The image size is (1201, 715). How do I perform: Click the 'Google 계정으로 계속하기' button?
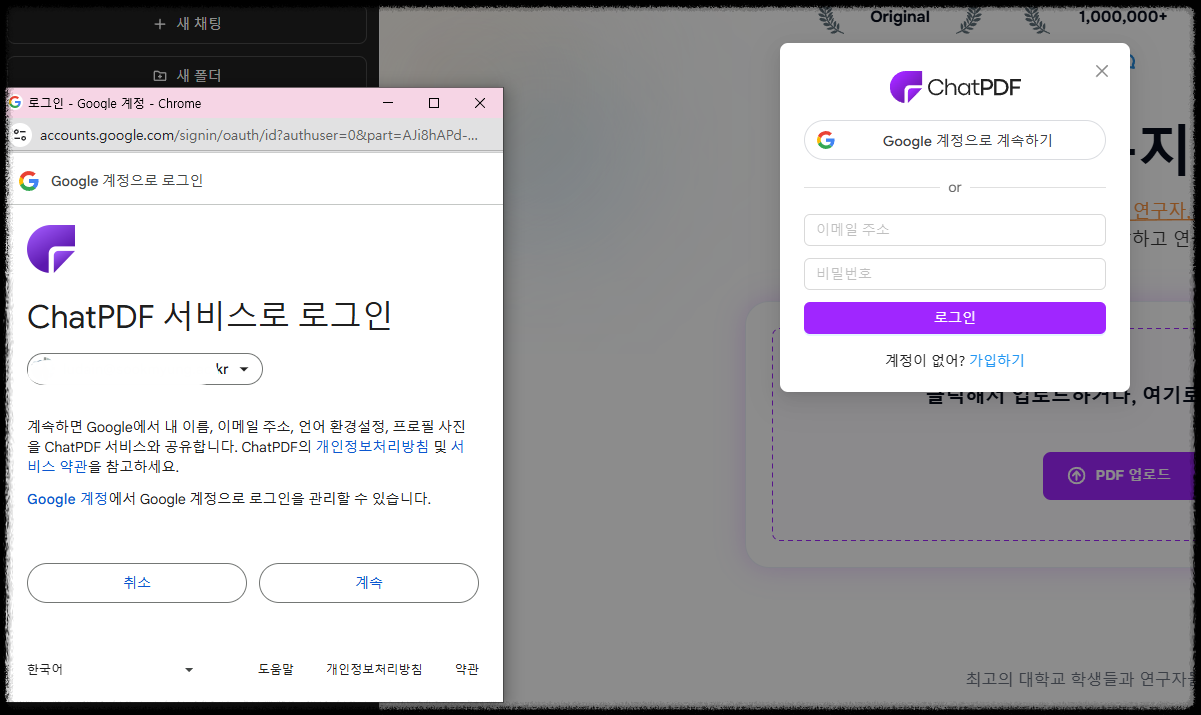954,140
